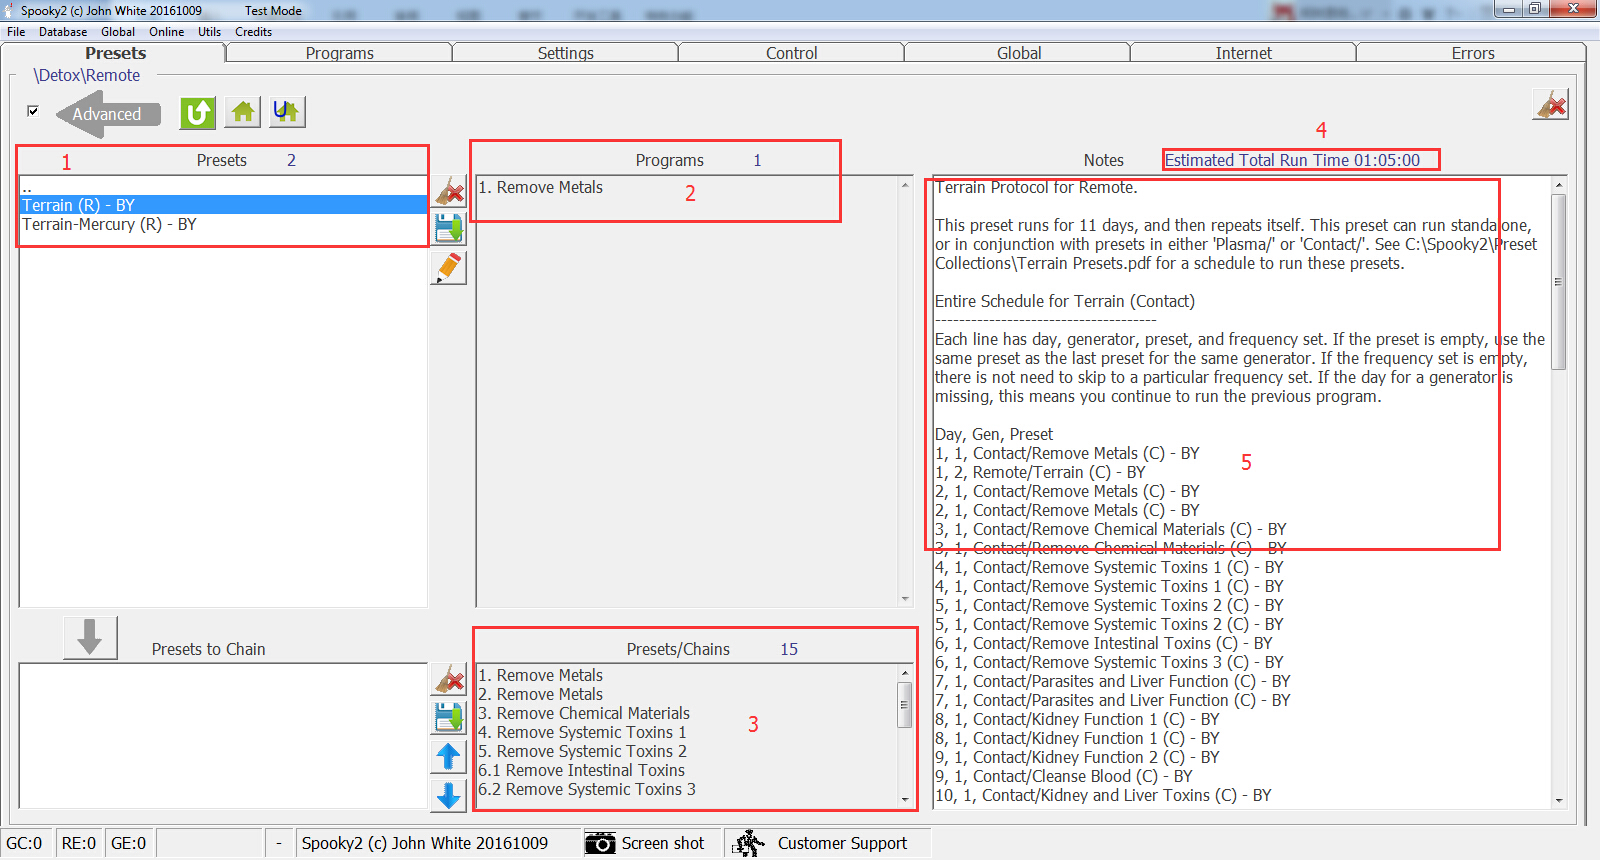Click the blue down arrow icon
Screen dimensions: 1600x860
tap(450, 795)
